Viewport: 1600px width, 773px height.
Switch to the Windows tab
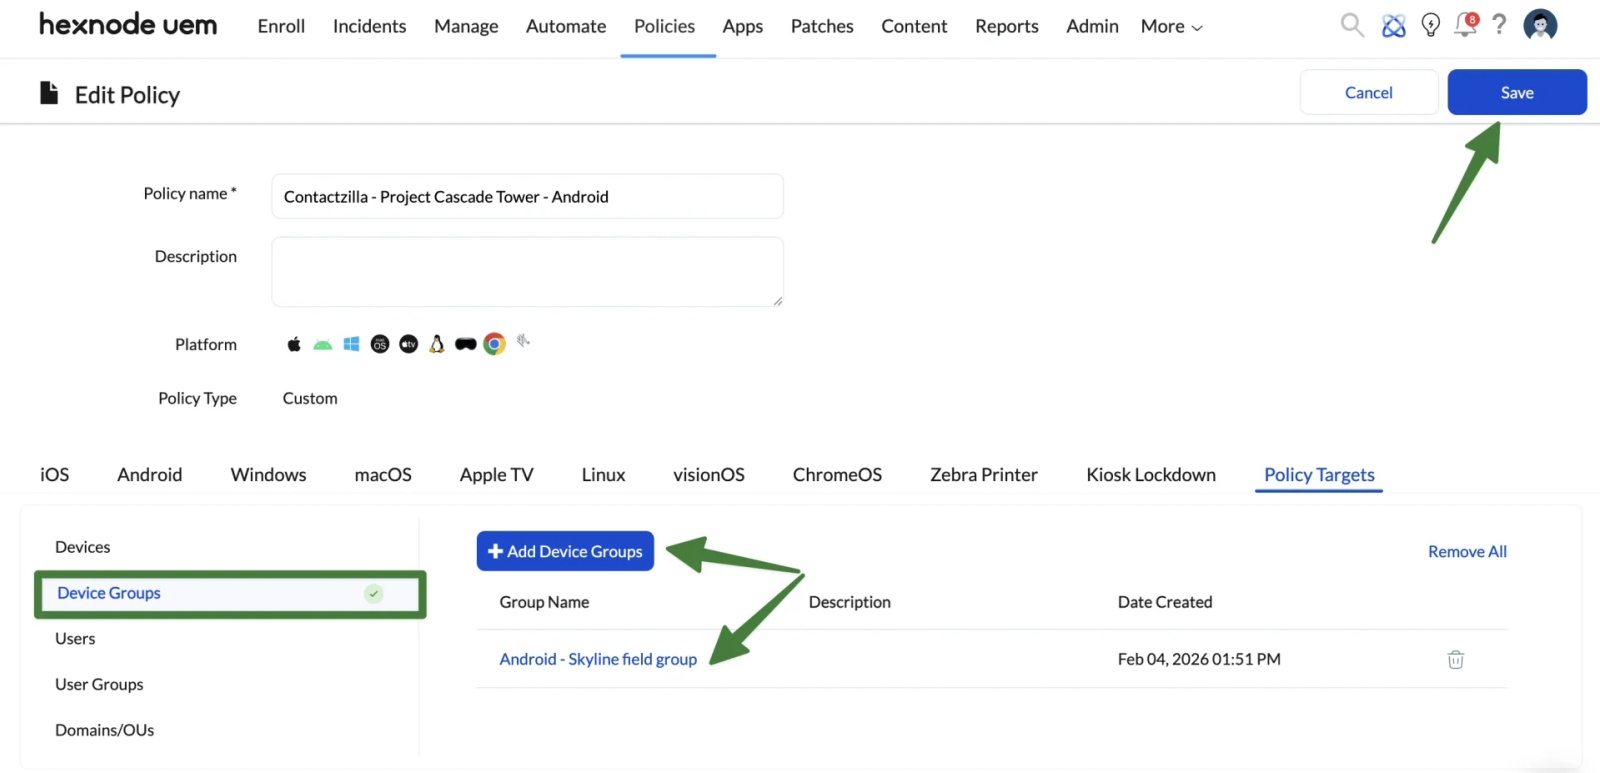click(x=268, y=475)
